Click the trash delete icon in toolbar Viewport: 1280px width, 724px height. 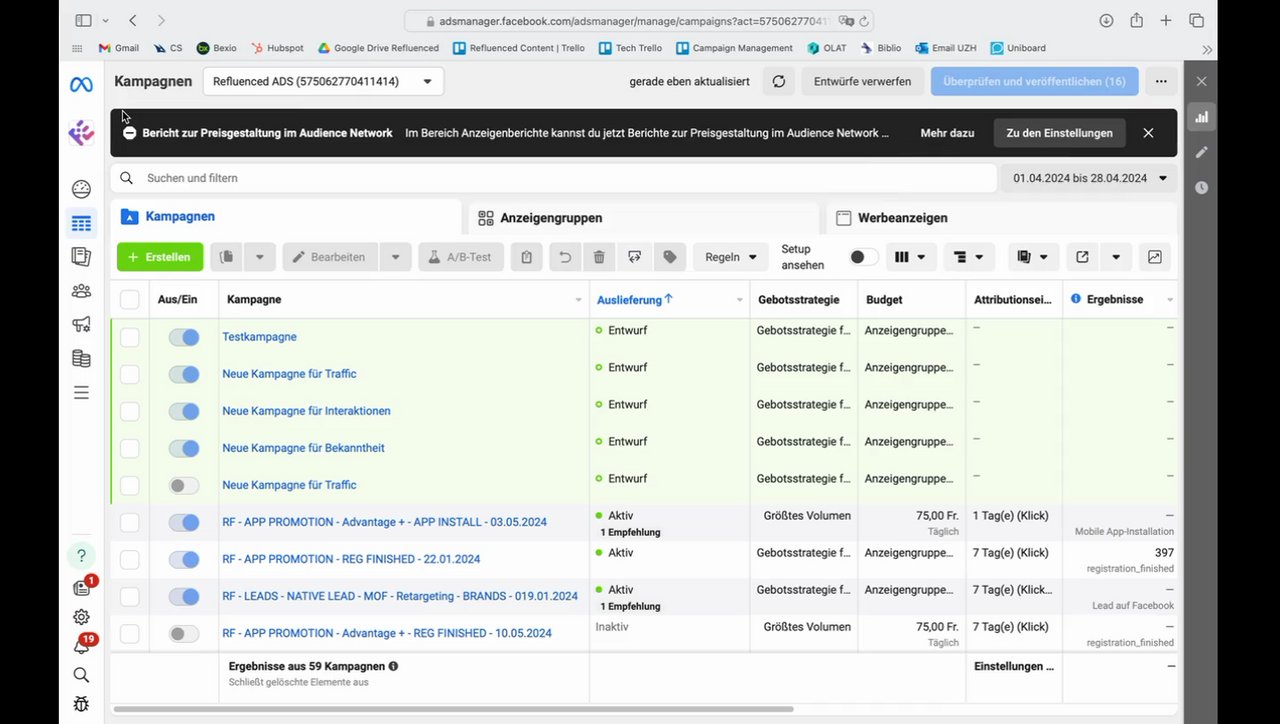coord(599,257)
